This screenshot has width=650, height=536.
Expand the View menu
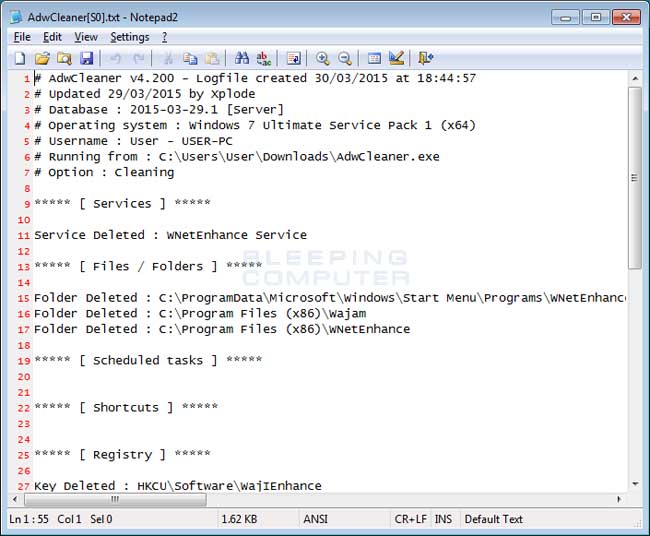tap(86, 37)
